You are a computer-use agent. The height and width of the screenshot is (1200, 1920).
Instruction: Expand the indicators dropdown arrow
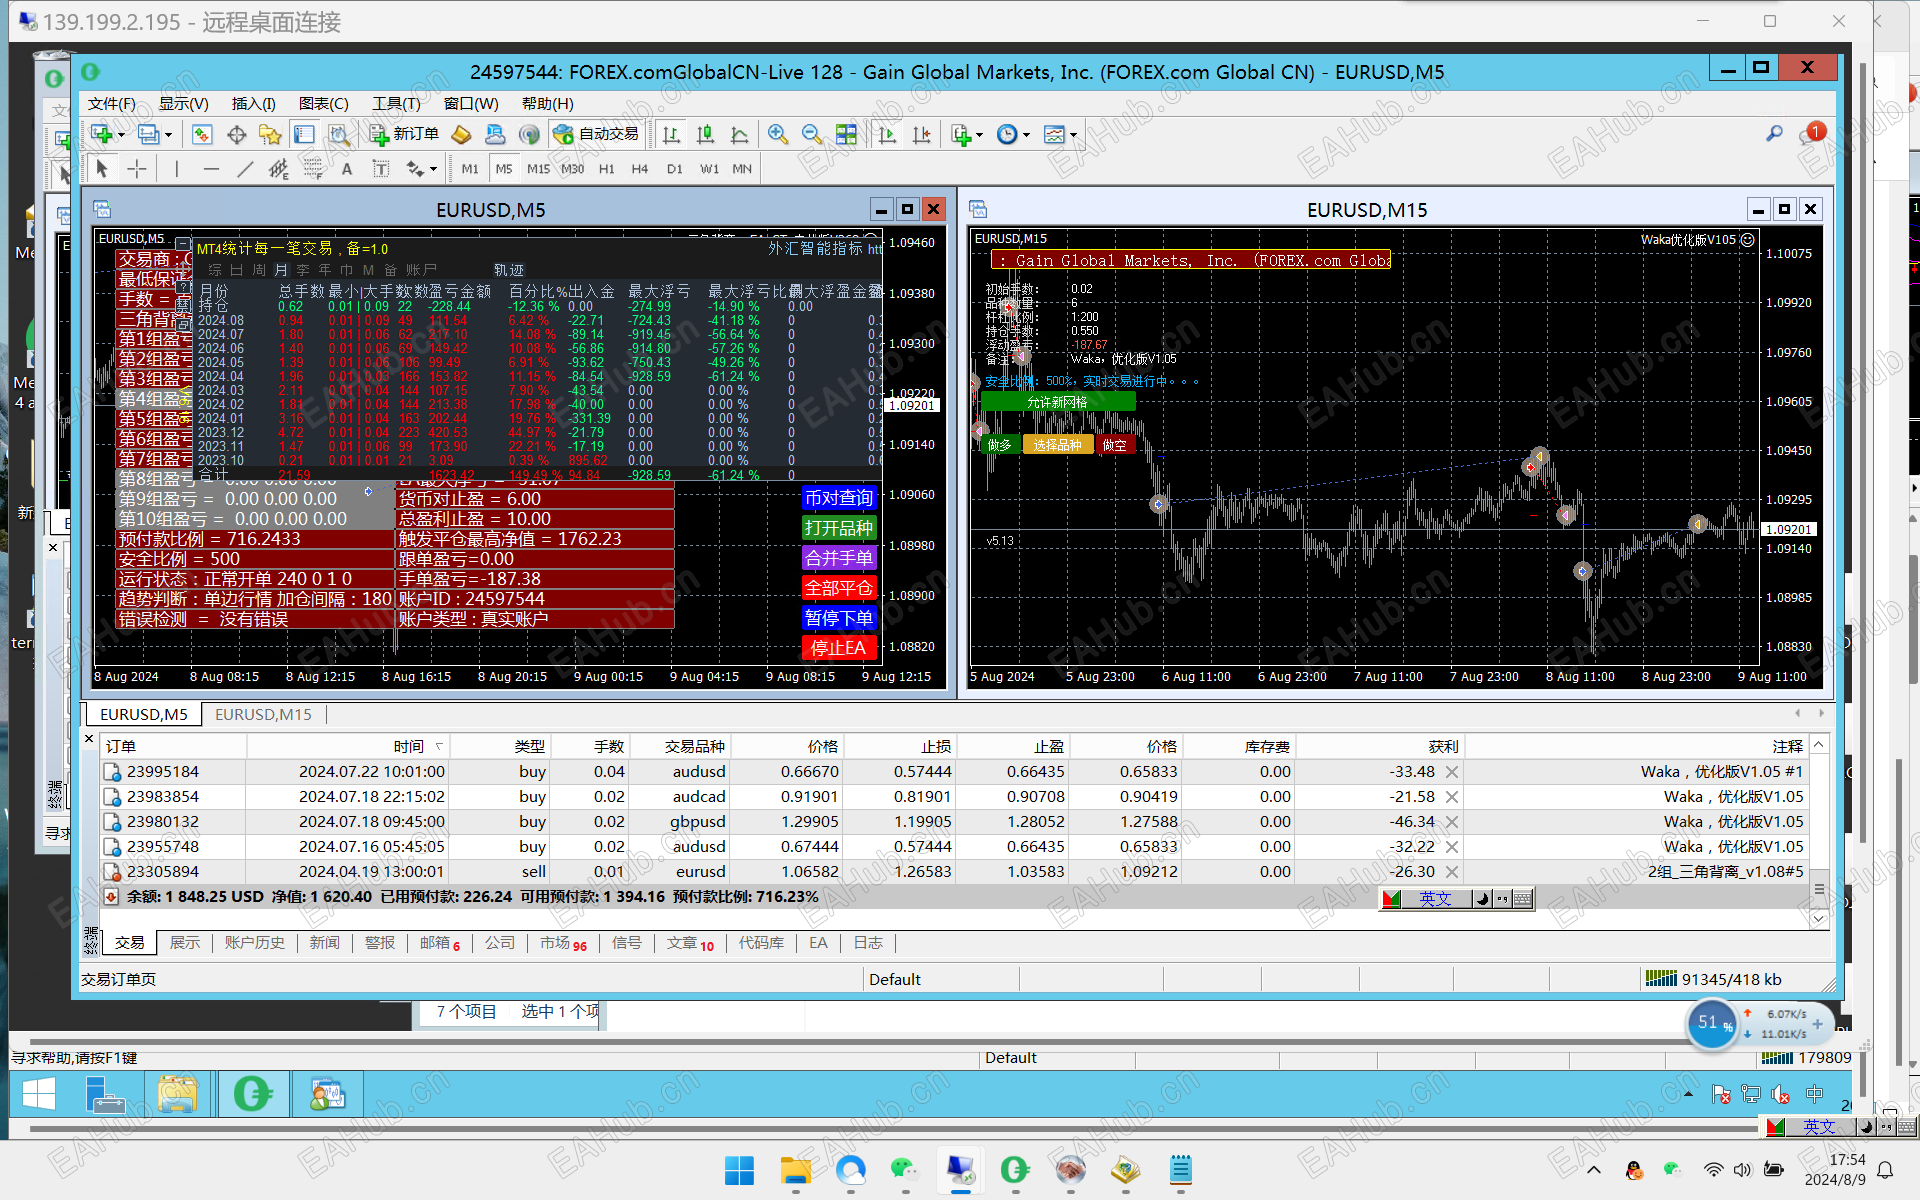point(979,135)
